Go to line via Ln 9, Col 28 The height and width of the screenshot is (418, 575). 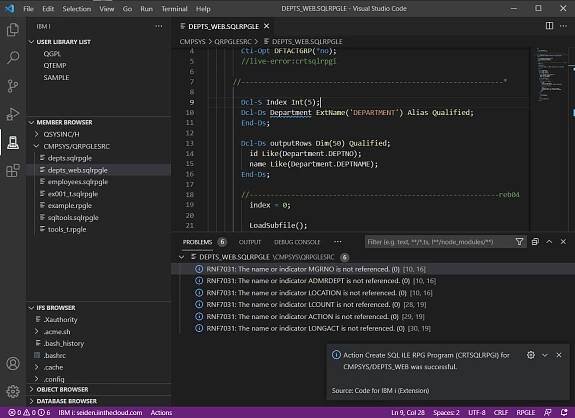pyautogui.click(x=408, y=412)
